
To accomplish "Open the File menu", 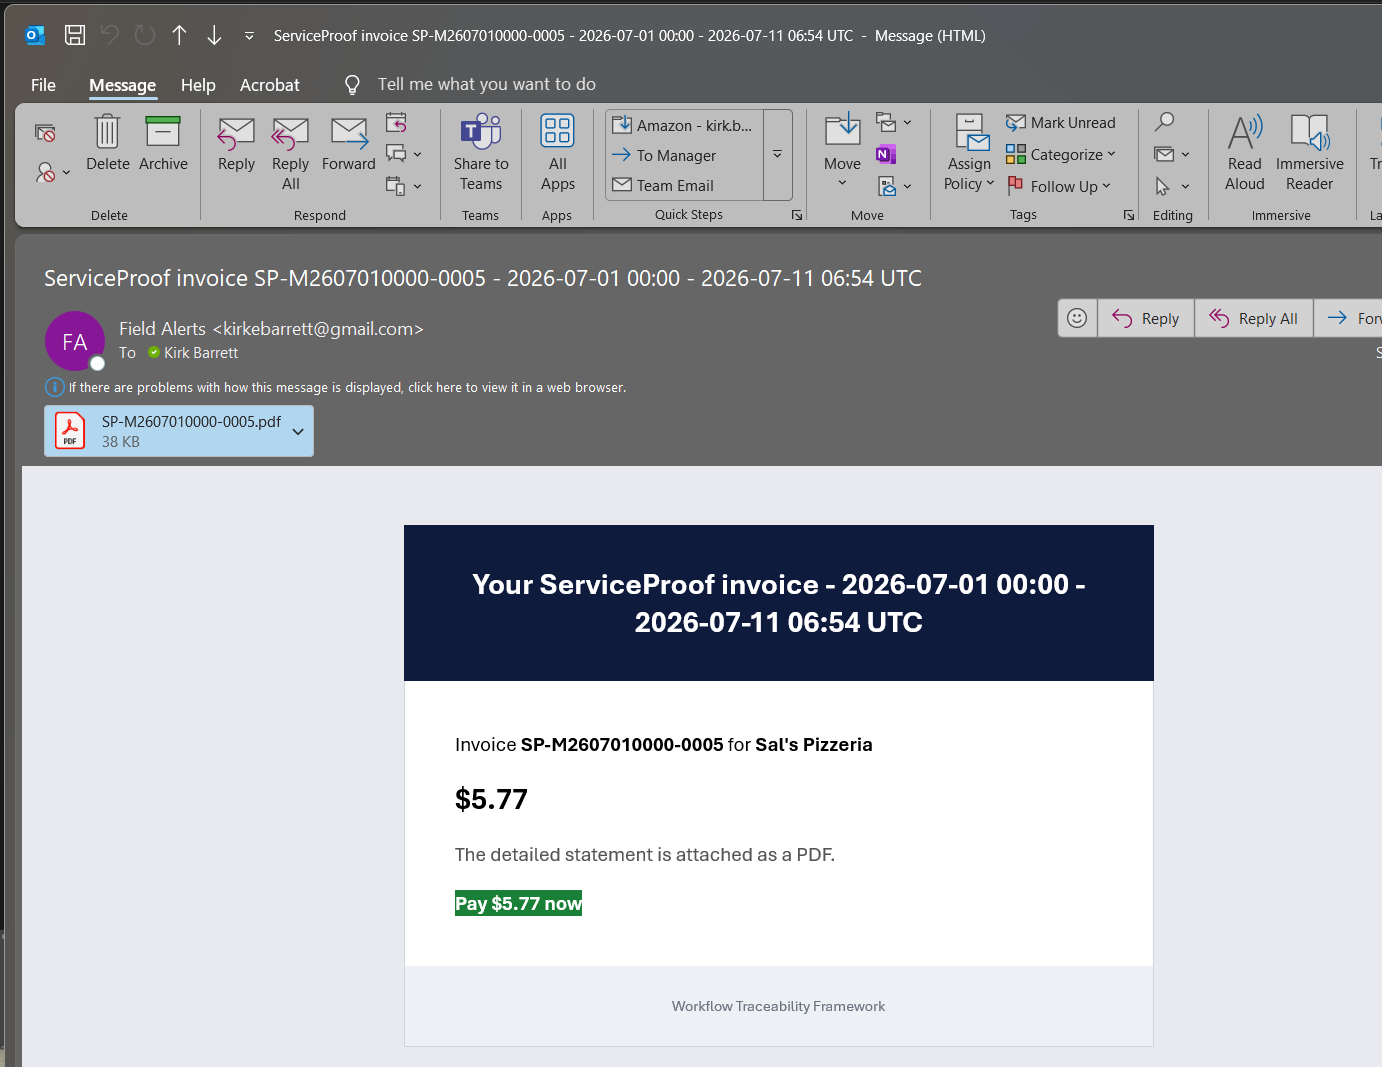I will (x=43, y=85).
